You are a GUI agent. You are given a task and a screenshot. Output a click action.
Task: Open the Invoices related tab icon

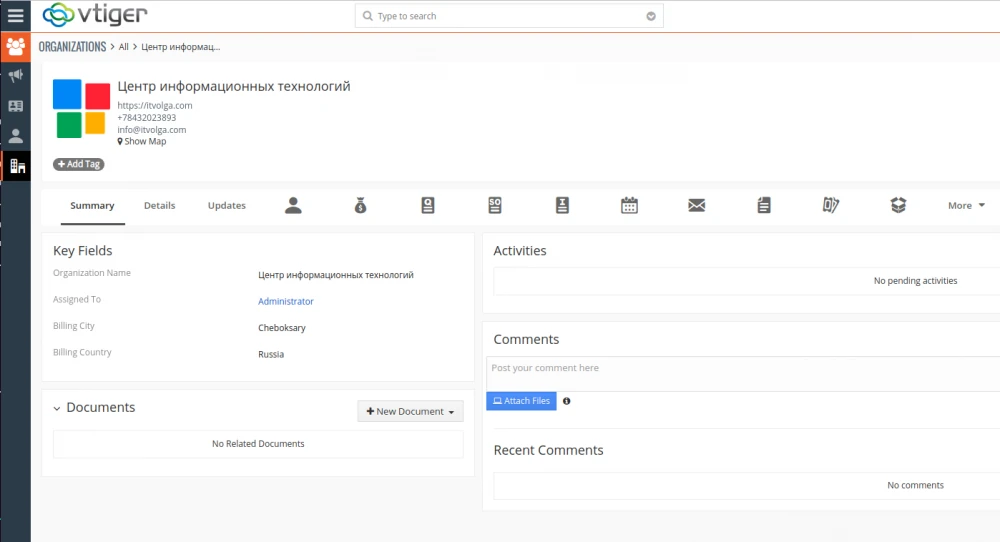pyautogui.click(x=562, y=205)
